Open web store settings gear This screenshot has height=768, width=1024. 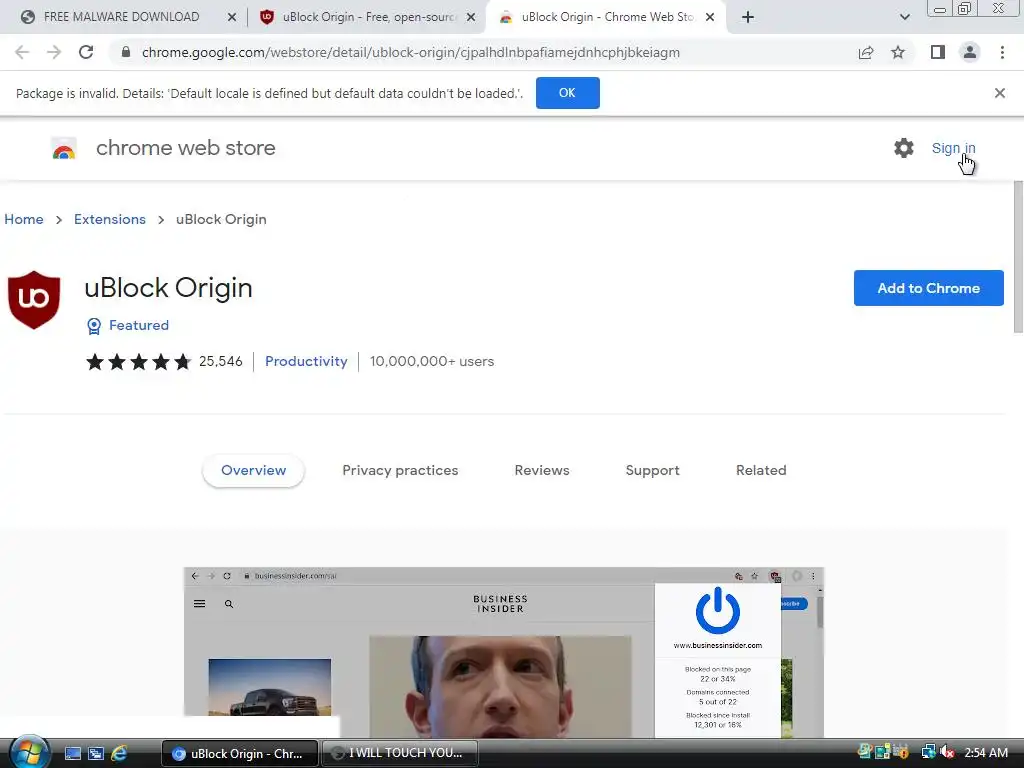[904, 148]
